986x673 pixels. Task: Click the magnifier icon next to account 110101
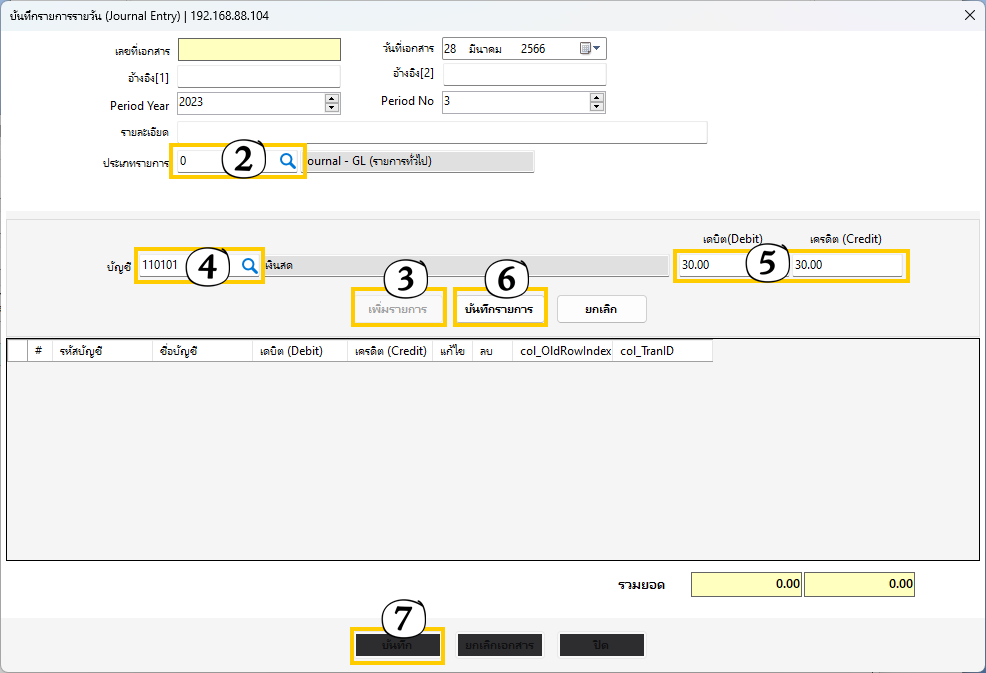250,265
